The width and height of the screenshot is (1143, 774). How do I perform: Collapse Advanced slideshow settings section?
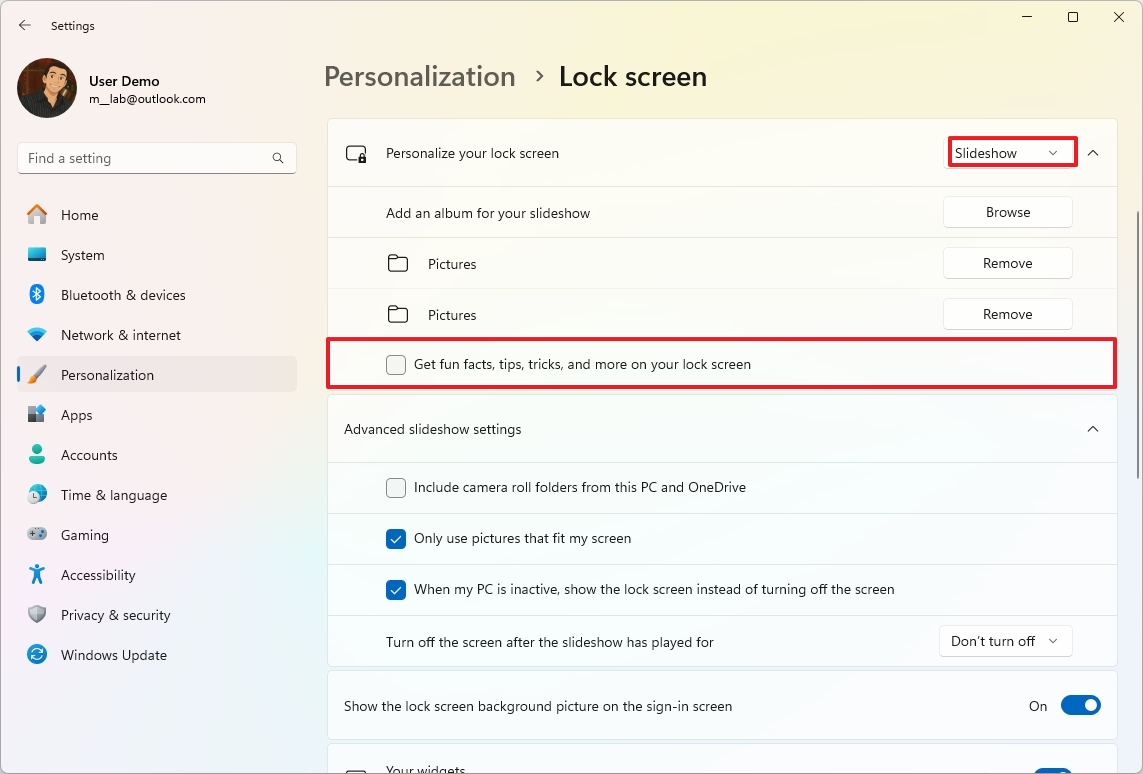coord(1093,429)
